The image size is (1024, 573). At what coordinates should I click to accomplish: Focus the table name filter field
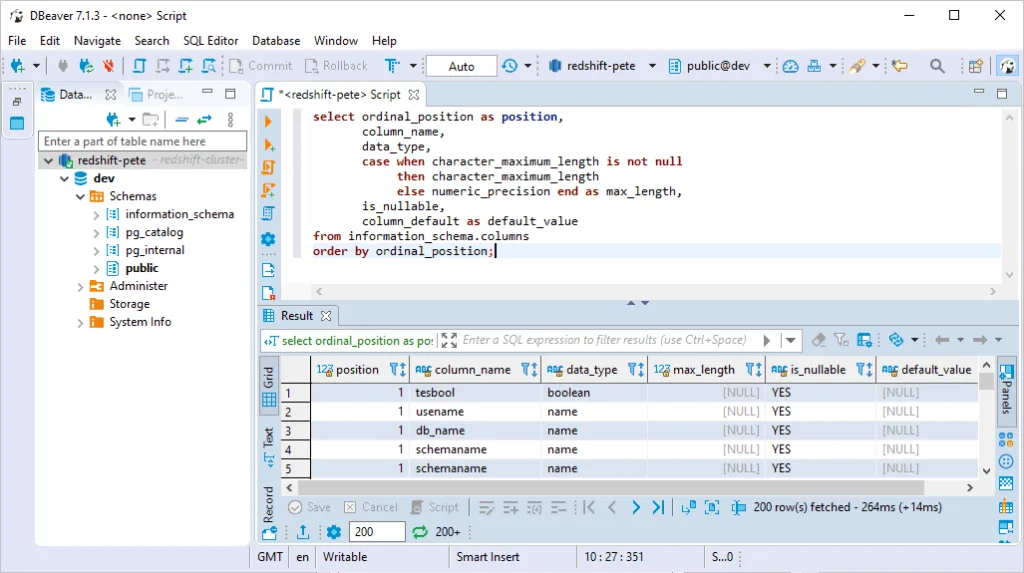pos(142,141)
